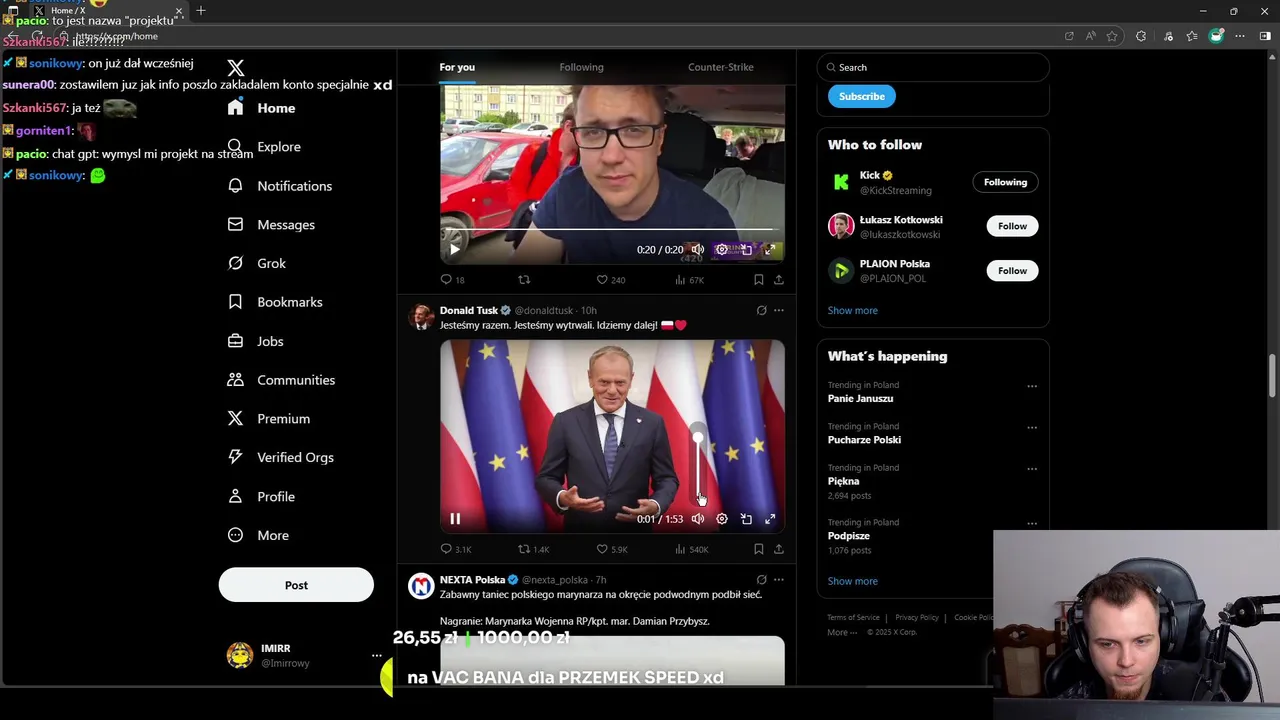
Task: Open options for Panie Januszu trend
Action: point(1031,386)
